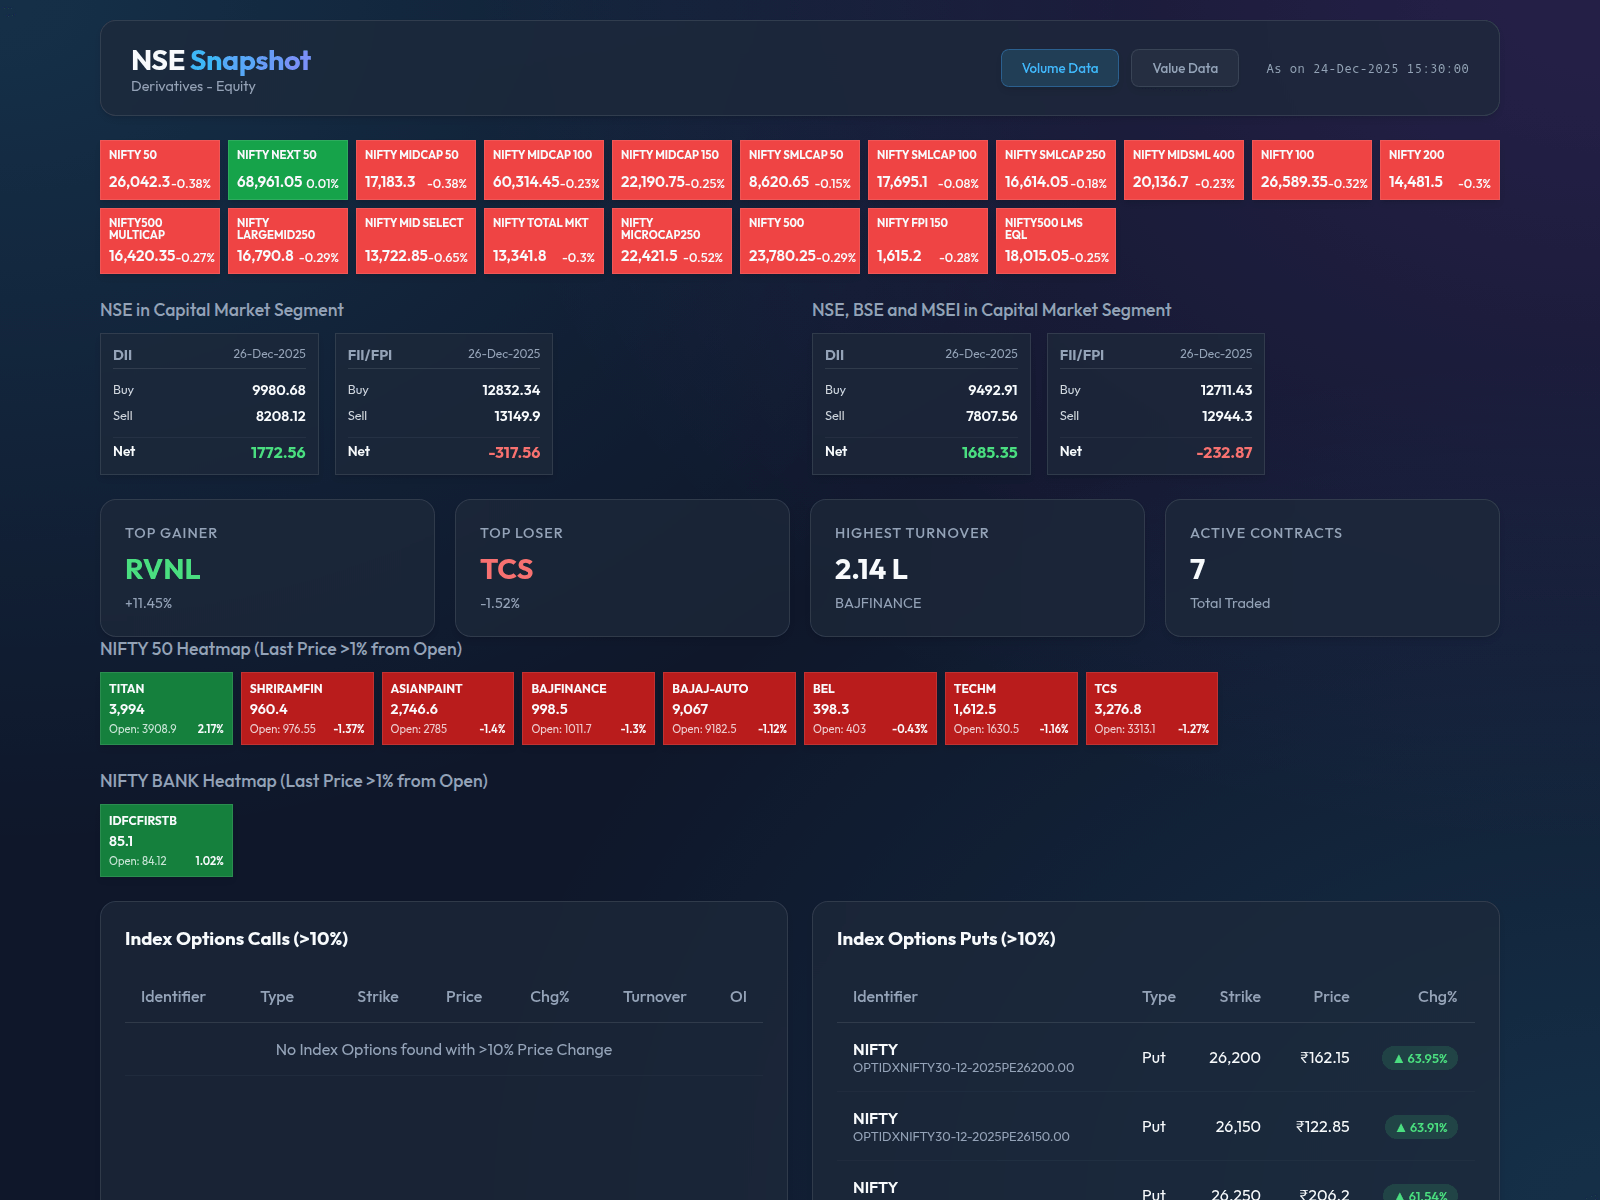Open the NIFTY NEXT 50 green tile

coord(288,170)
